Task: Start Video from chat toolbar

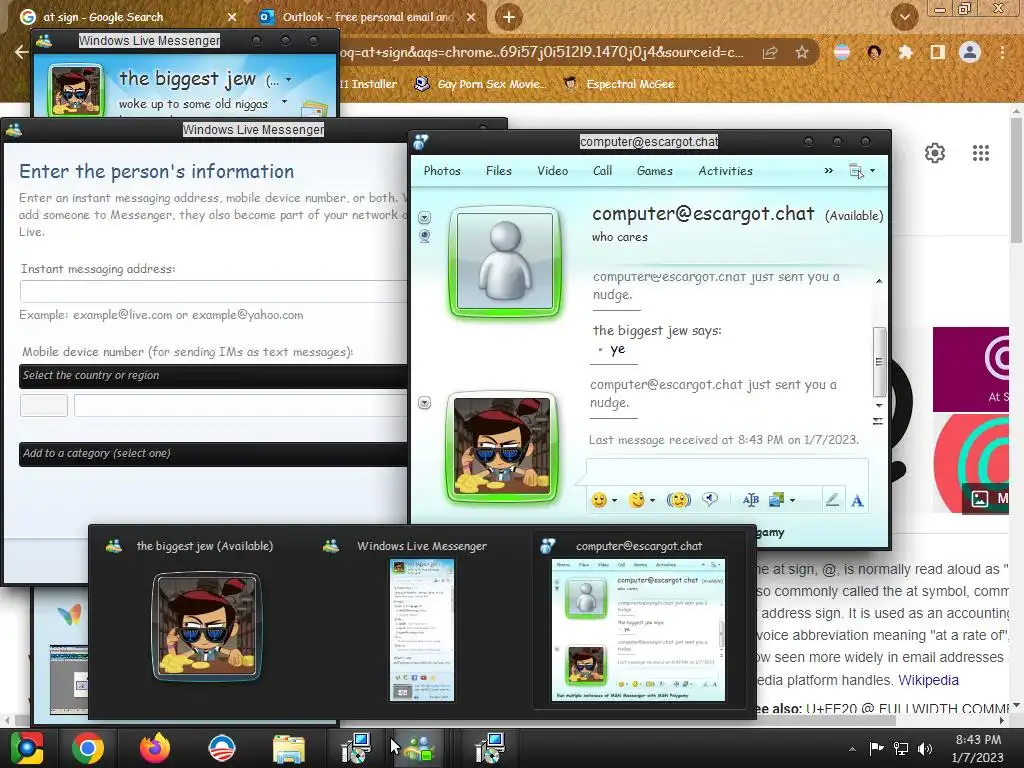Action: [552, 171]
